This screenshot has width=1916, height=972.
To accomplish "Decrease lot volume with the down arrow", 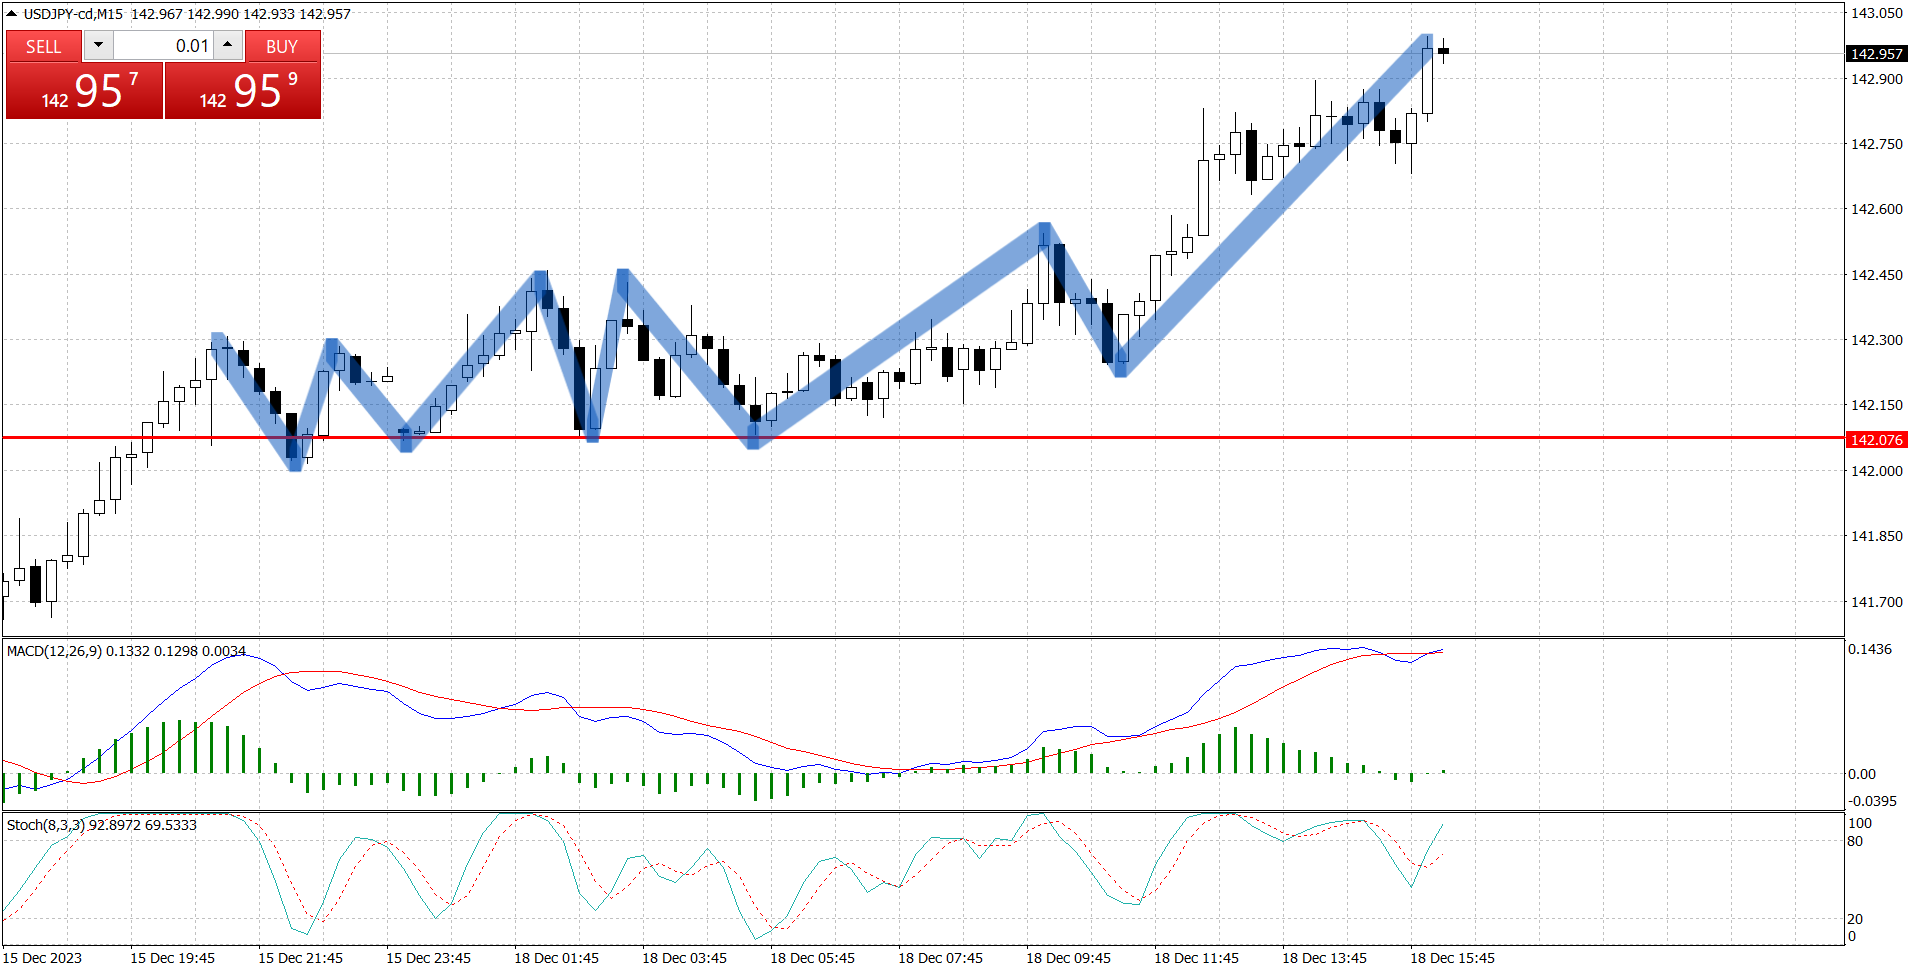I will 98,45.
